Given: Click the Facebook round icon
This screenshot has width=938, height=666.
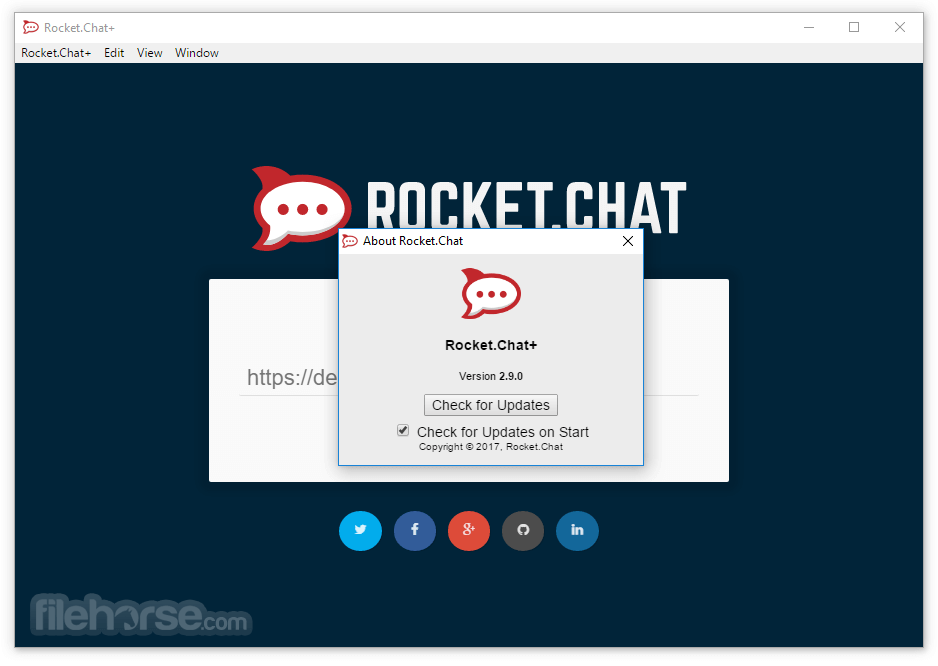Looking at the screenshot, I should (x=415, y=530).
